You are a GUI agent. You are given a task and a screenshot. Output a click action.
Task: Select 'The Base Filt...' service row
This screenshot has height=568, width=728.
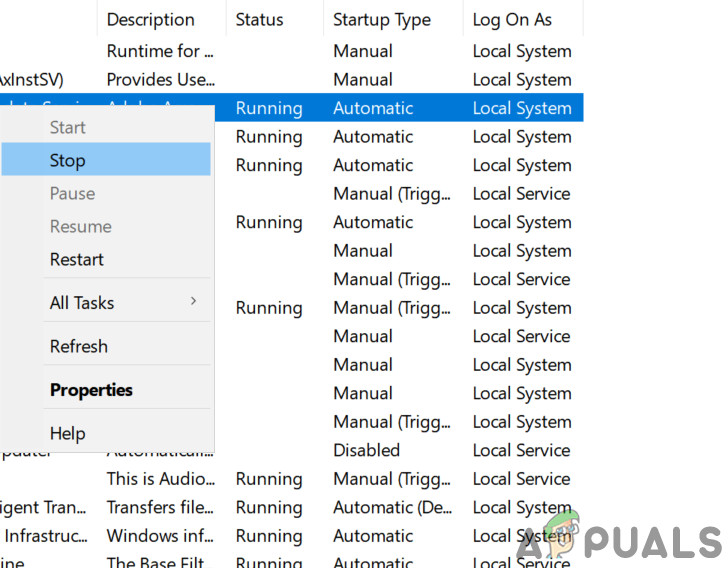click(x=160, y=561)
